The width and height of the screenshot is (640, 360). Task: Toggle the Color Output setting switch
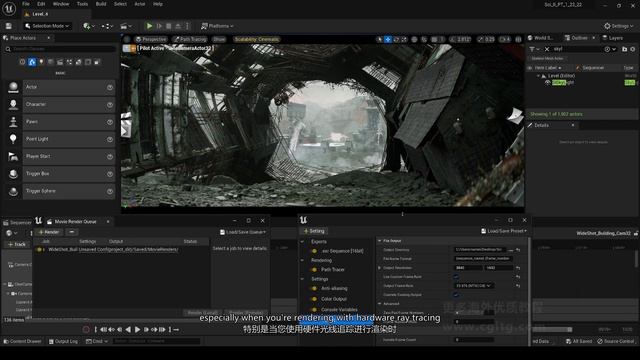point(314,299)
